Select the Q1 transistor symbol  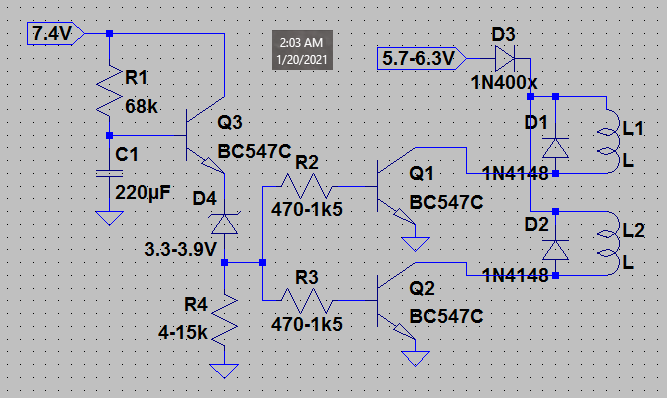396,186
